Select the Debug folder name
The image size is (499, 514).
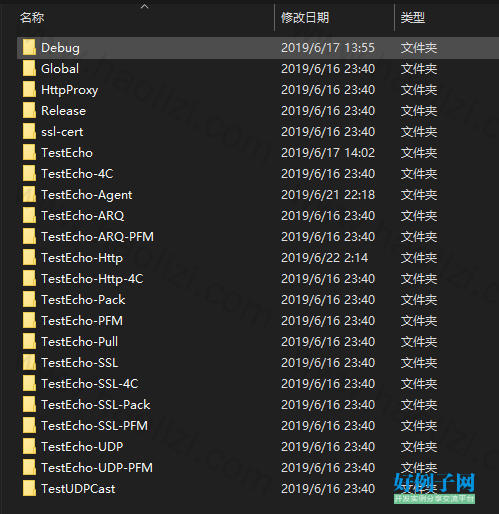(60, 48)
